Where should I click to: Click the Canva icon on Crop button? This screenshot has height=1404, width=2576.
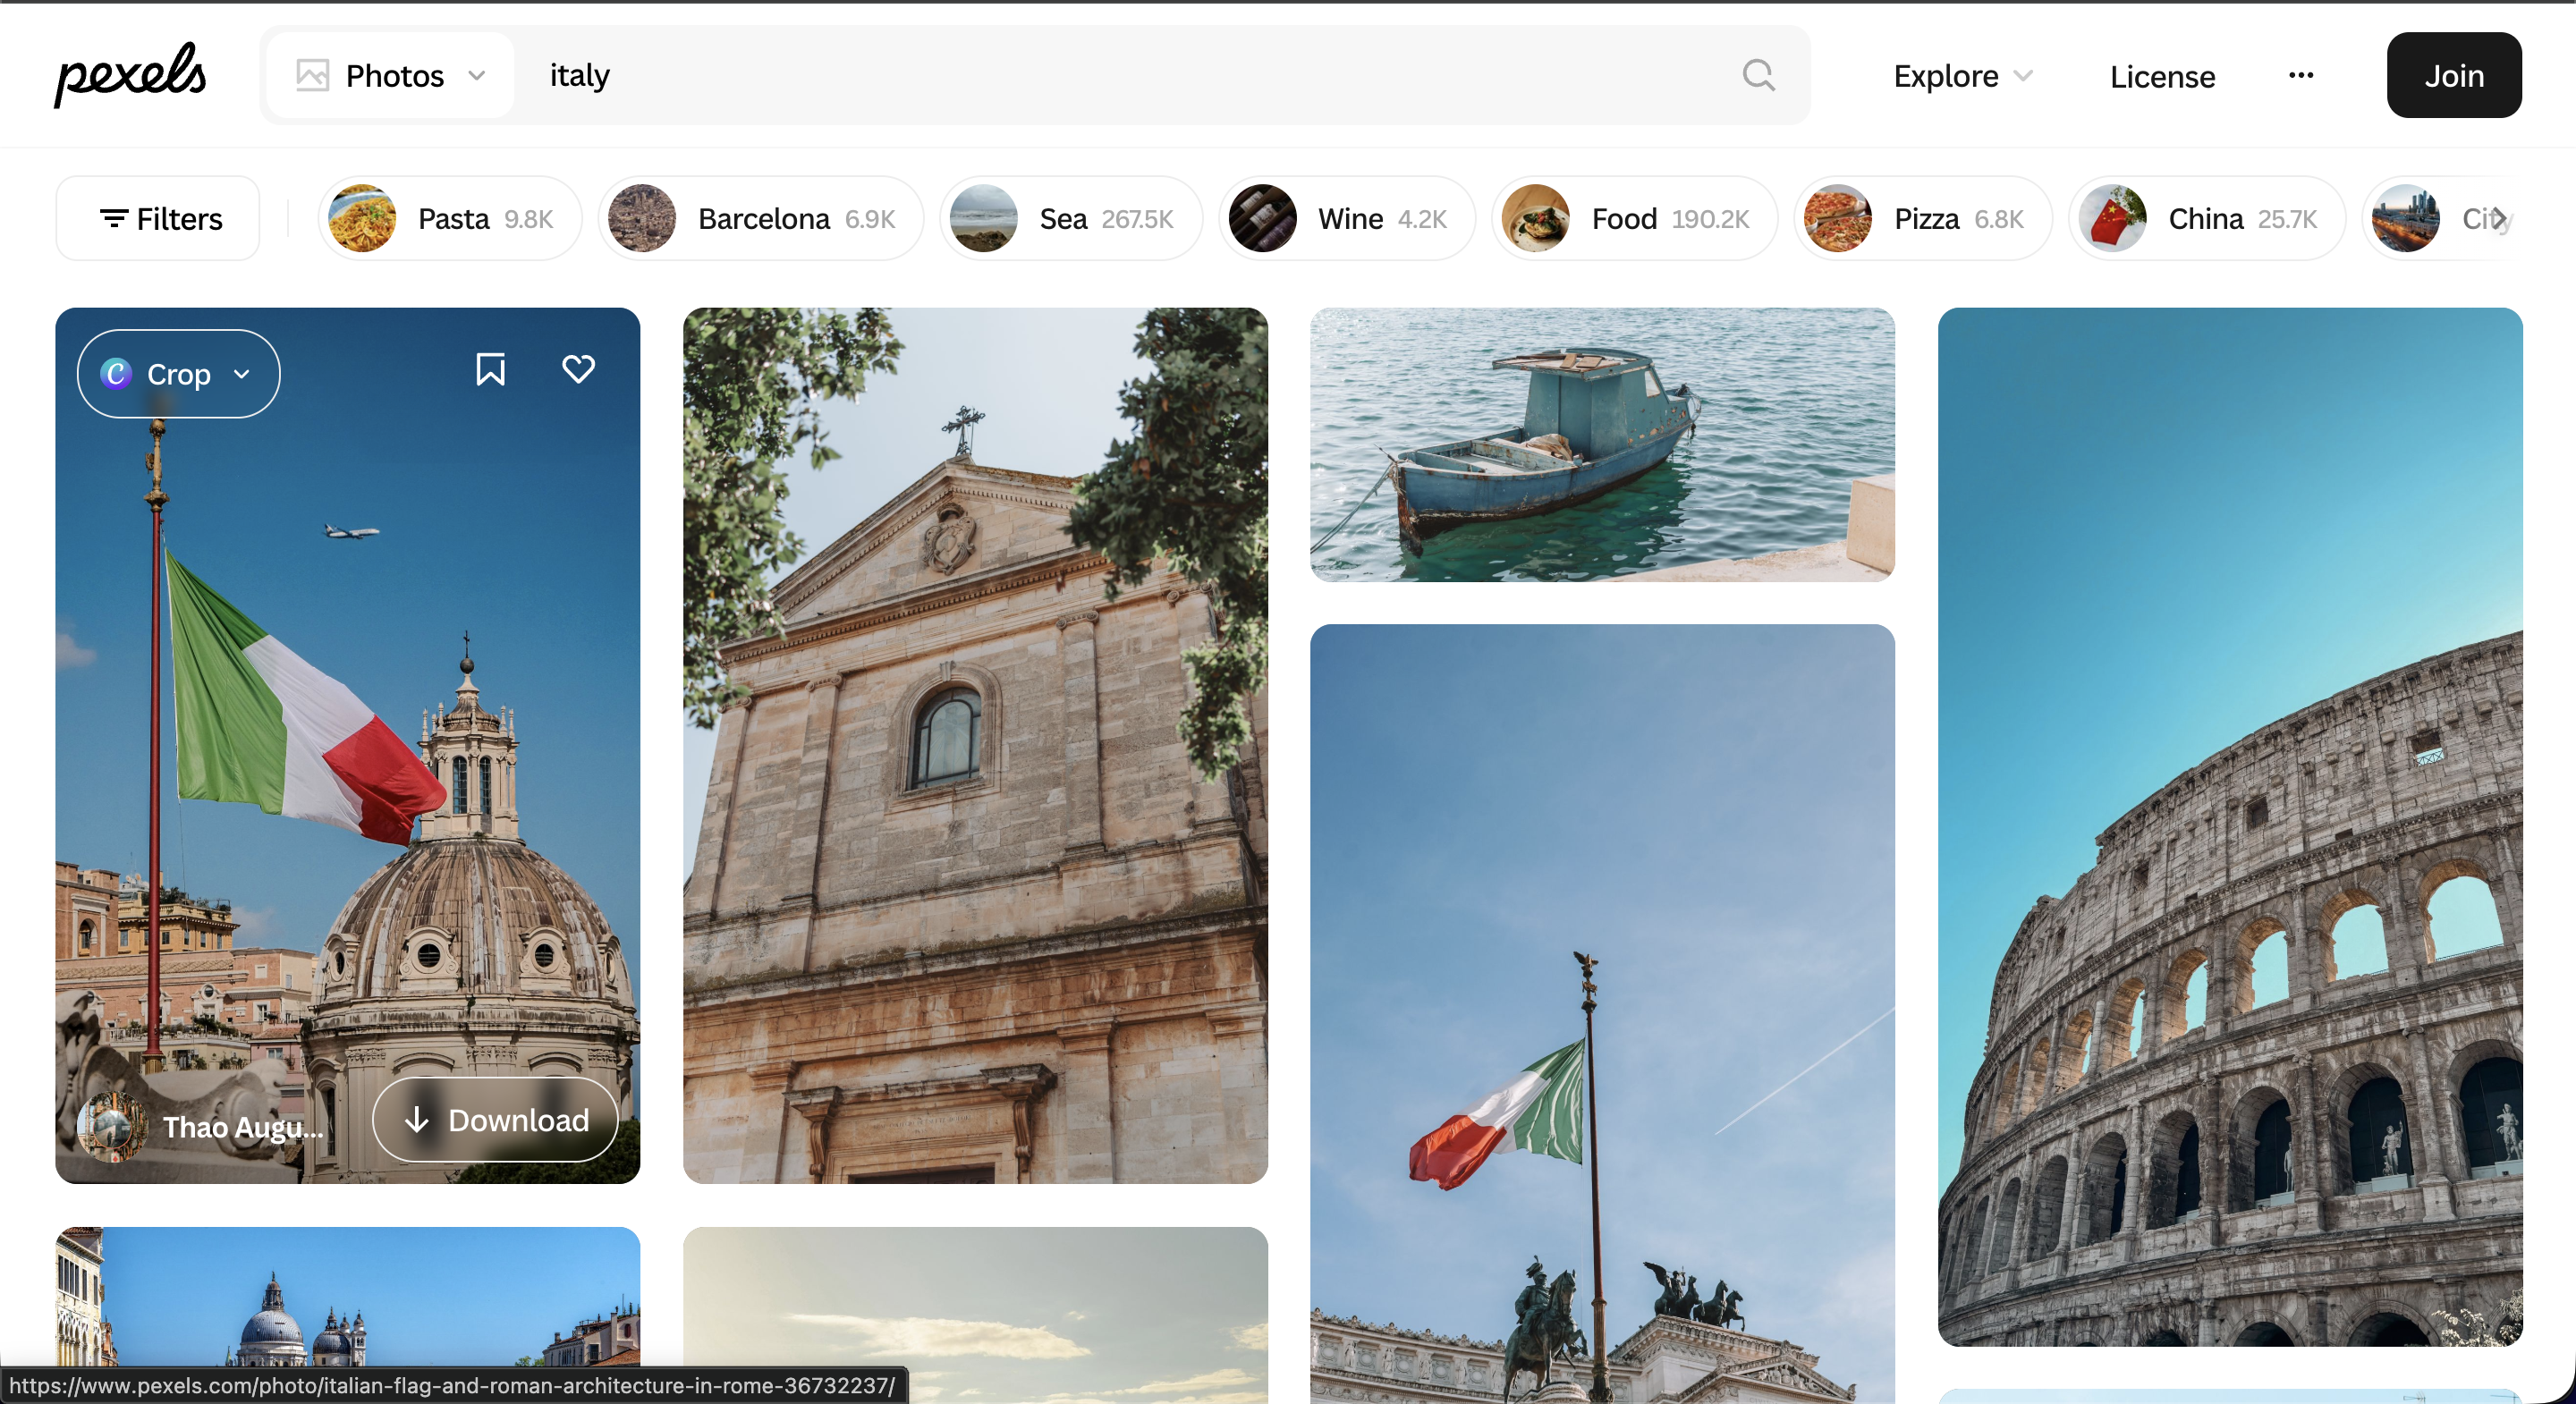point(116,373)
